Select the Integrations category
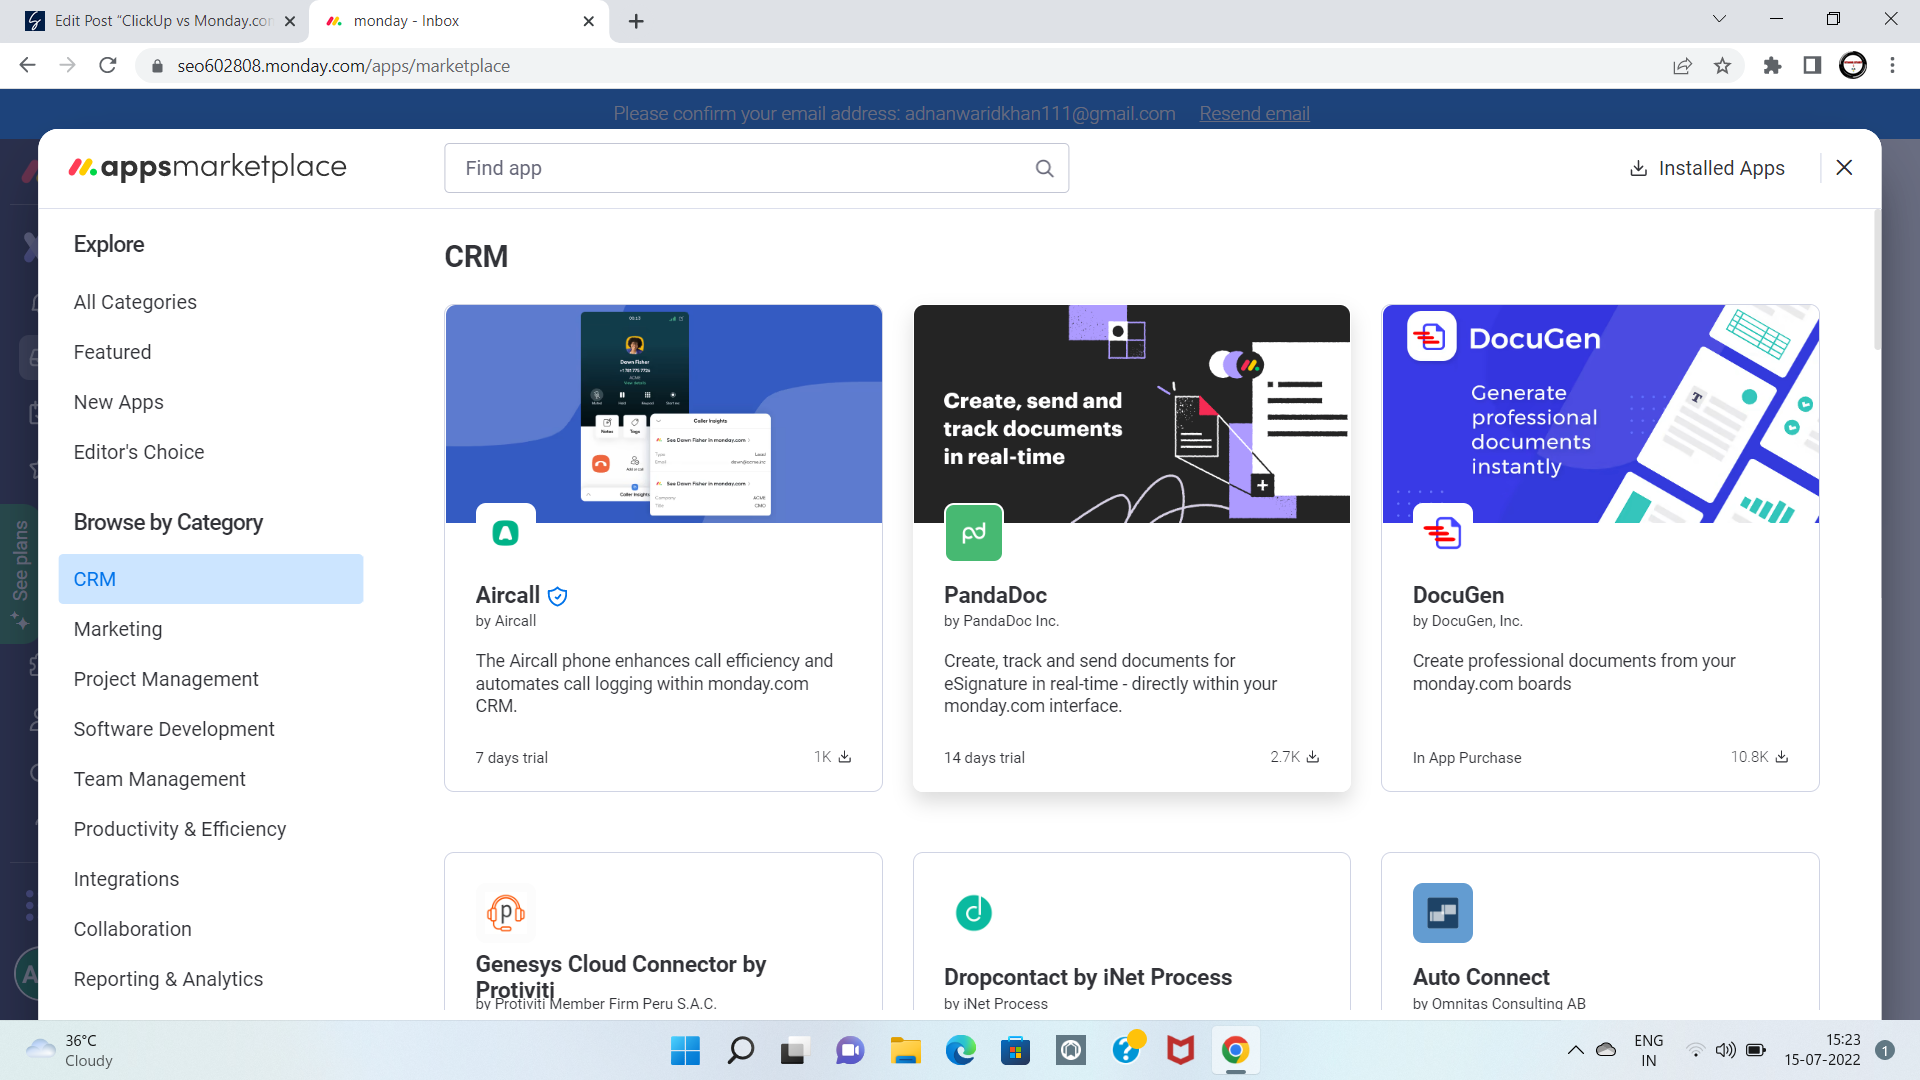 point(126,879)
